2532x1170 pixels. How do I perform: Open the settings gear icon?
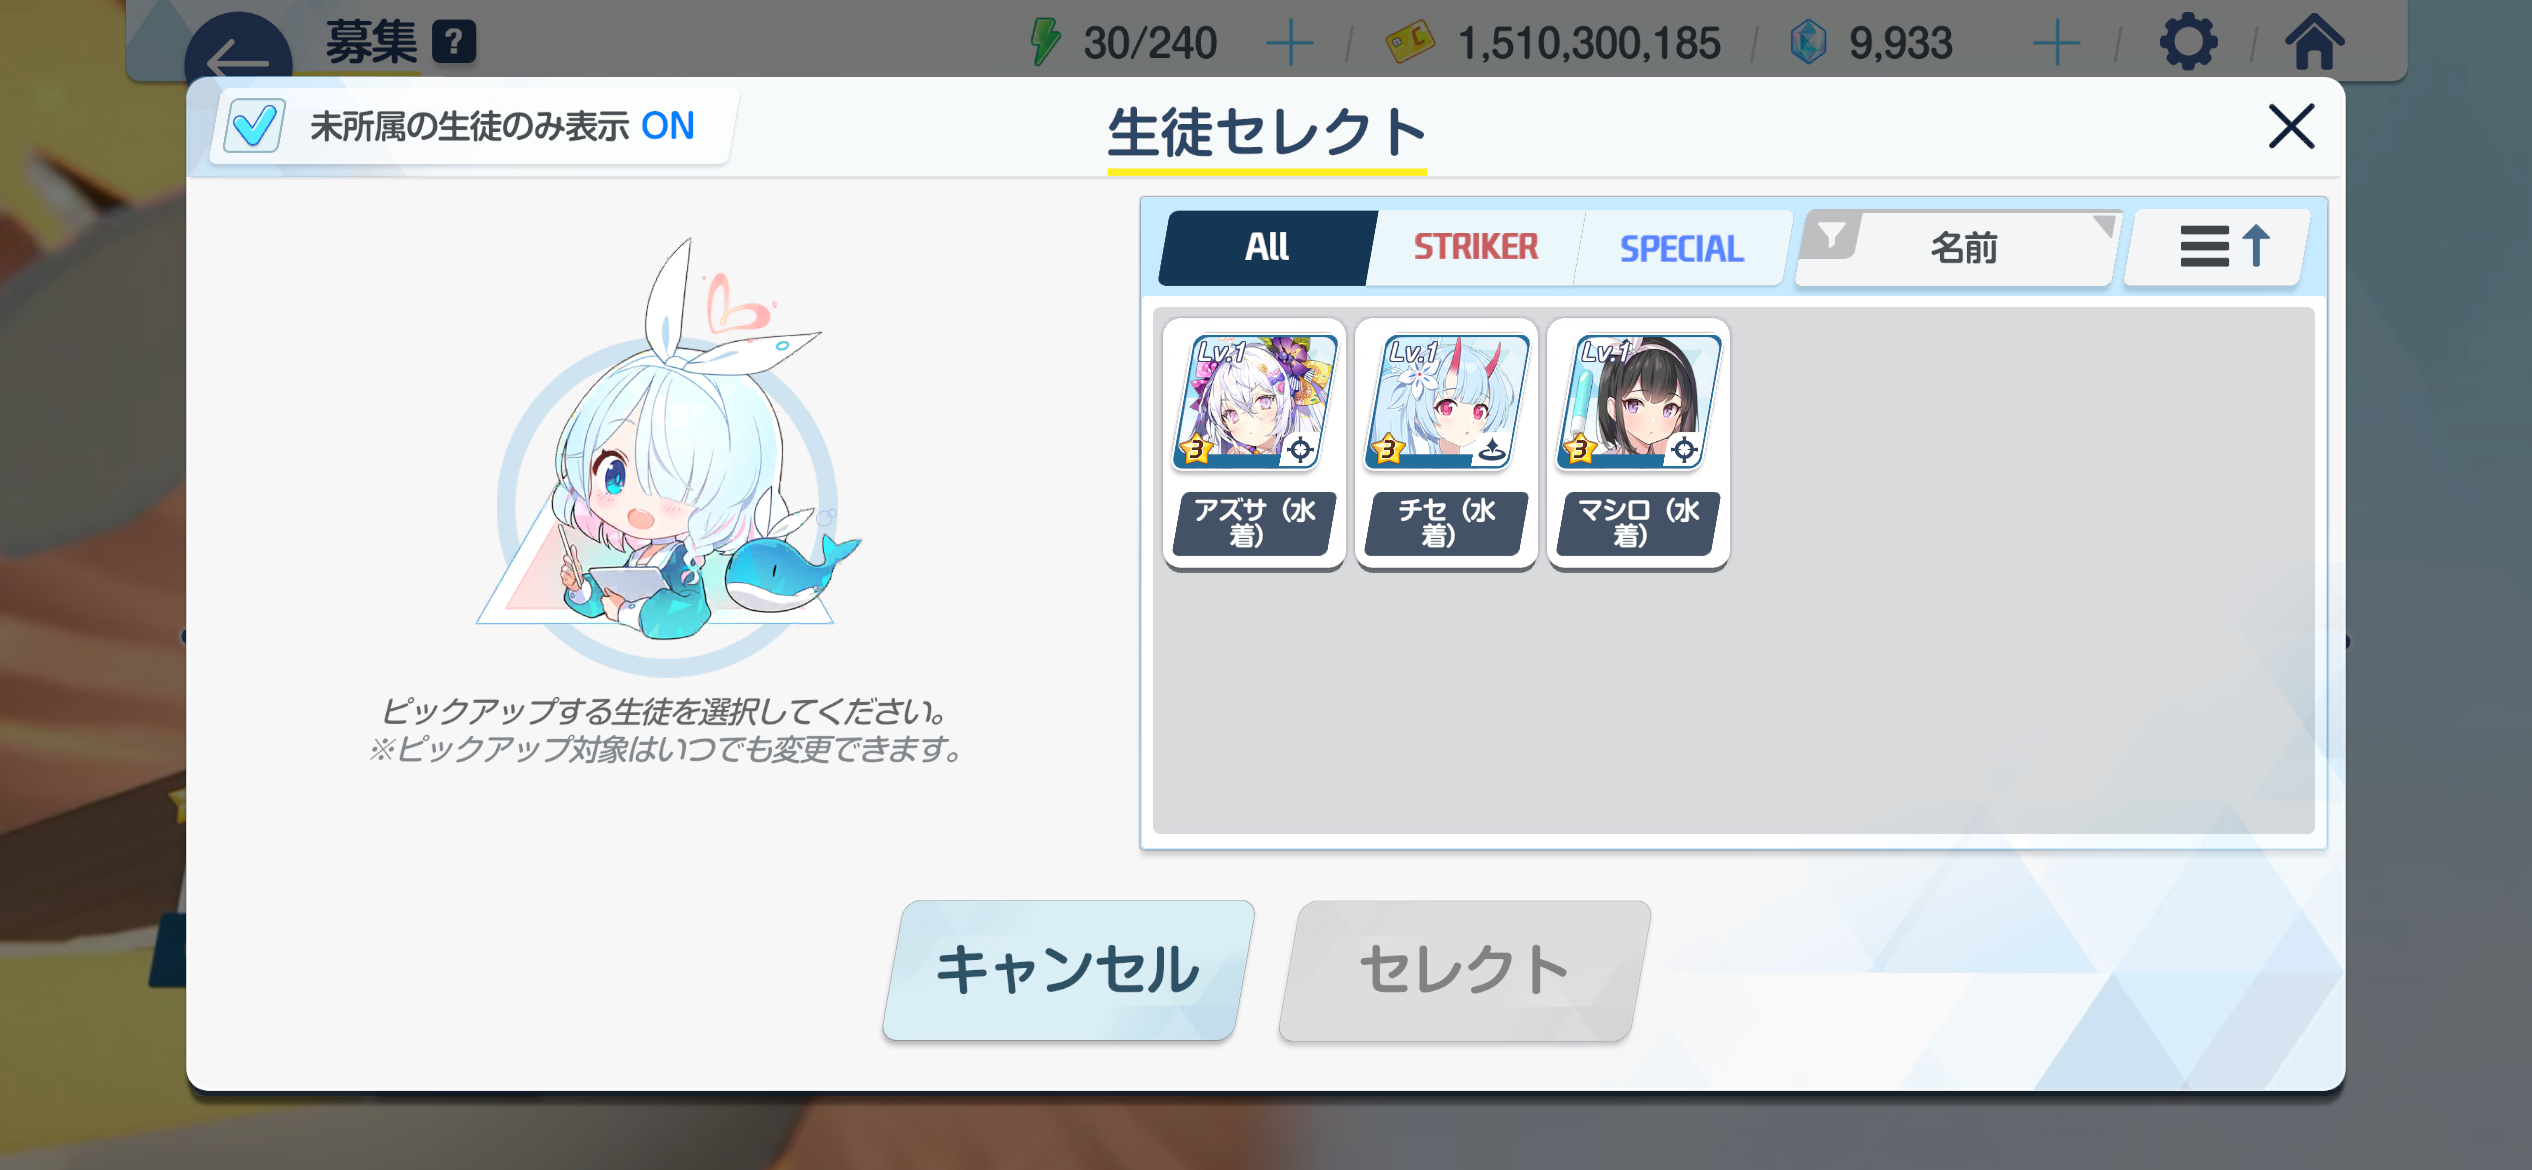[2189, 42]
